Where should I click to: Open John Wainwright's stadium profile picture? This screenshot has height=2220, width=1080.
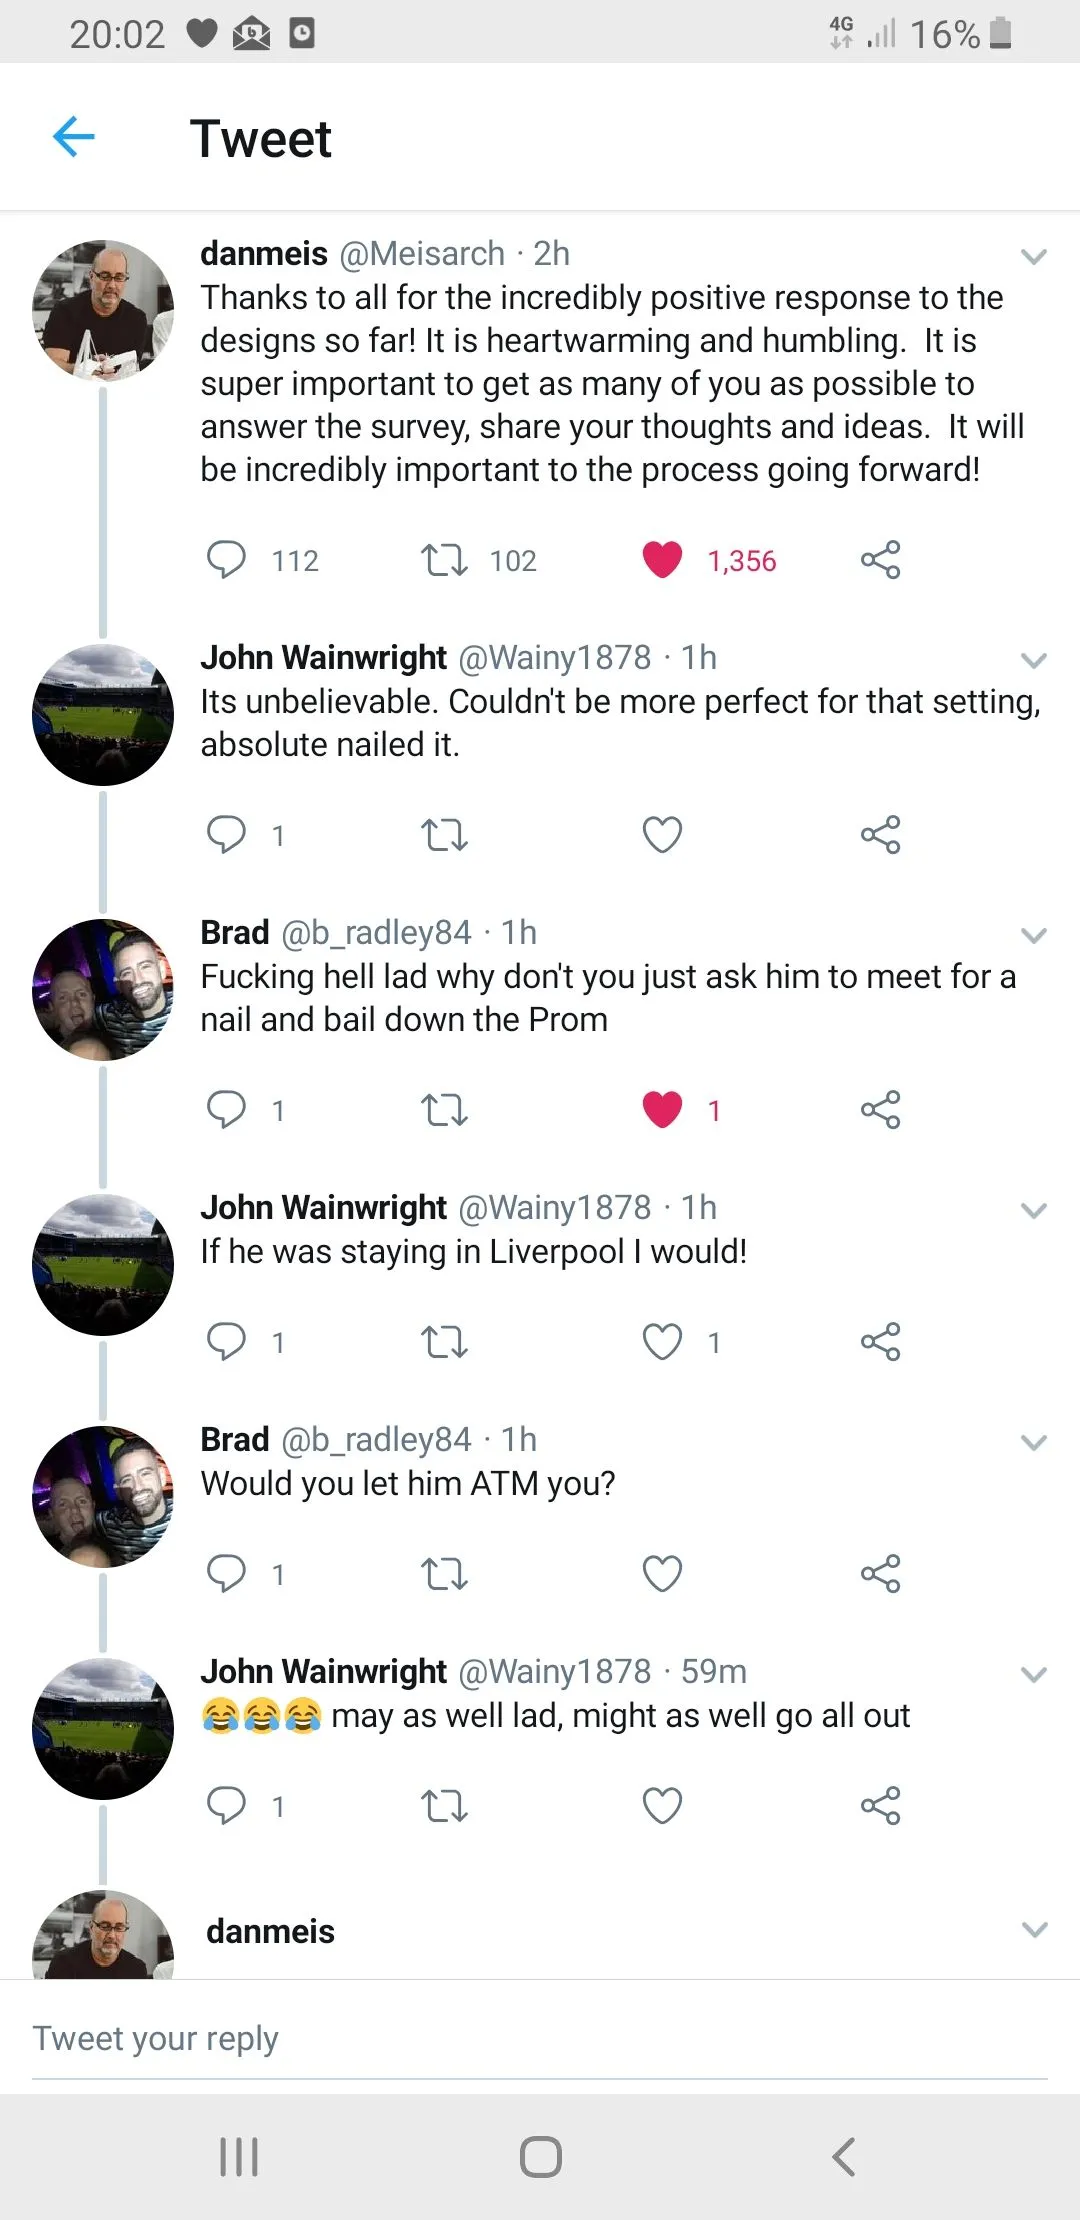coord(103,715)
